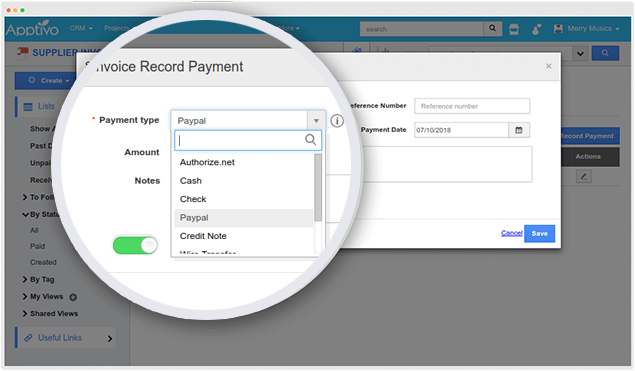Turn off the green toggle switch
The image size is (635, 371).
(x=135, y=245)
